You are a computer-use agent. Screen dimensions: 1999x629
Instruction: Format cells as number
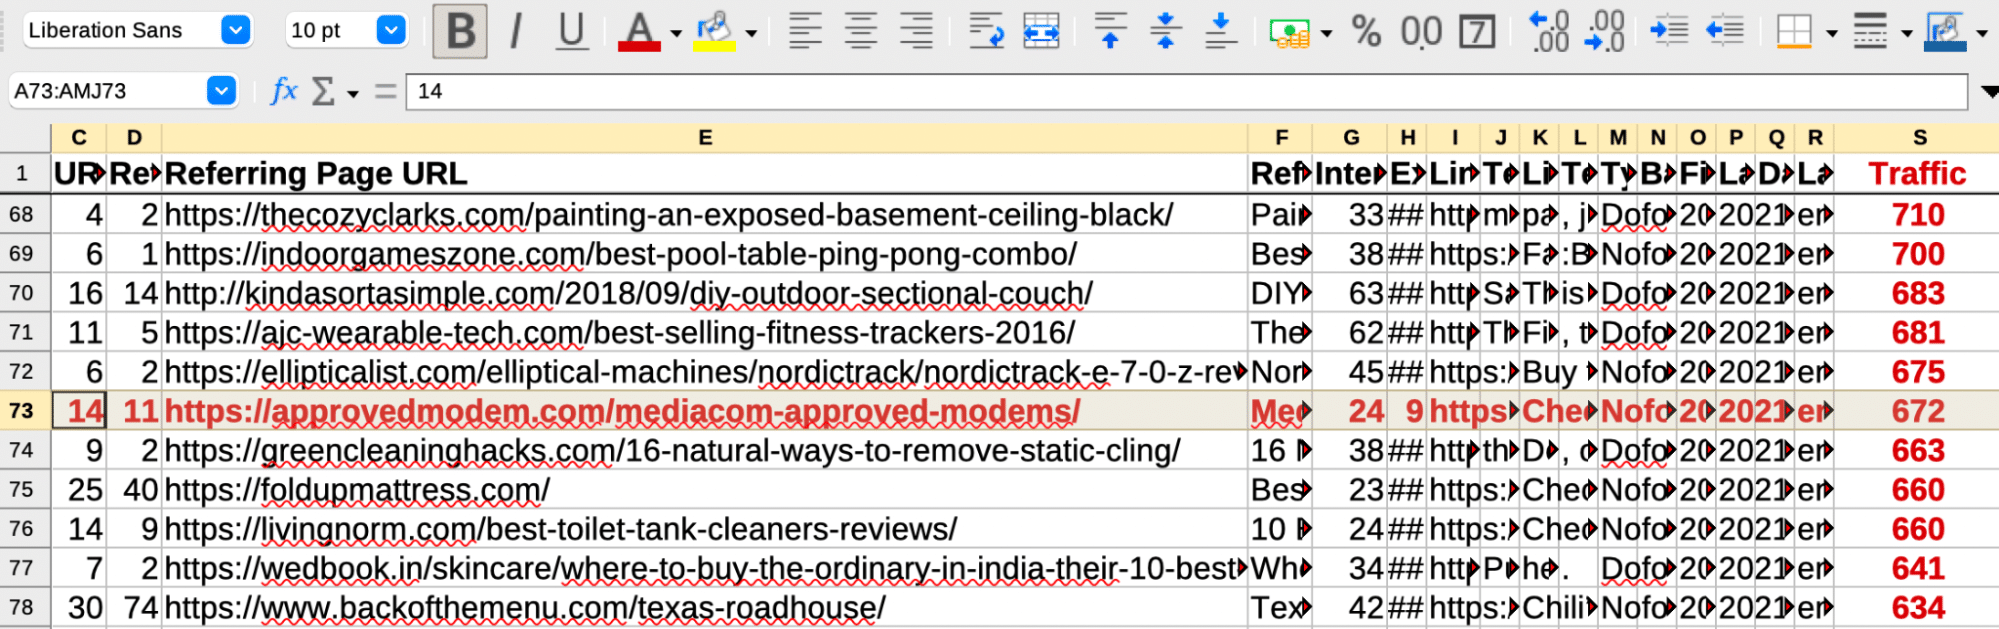[x=1421, y=31]
